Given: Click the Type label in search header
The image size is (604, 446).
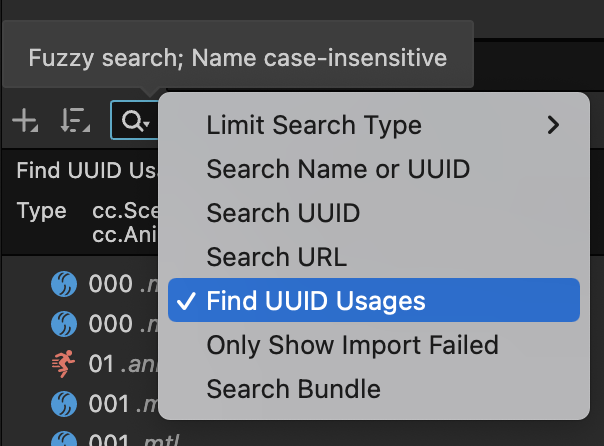Looking at the screenshot, I should tap(41, 211).
